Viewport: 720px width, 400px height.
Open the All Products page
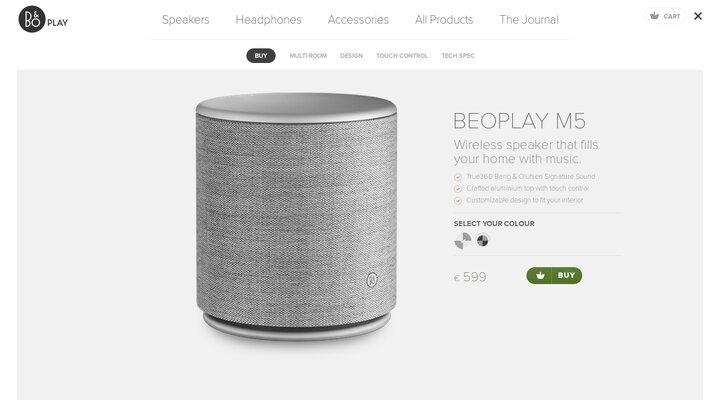point(444,20)
